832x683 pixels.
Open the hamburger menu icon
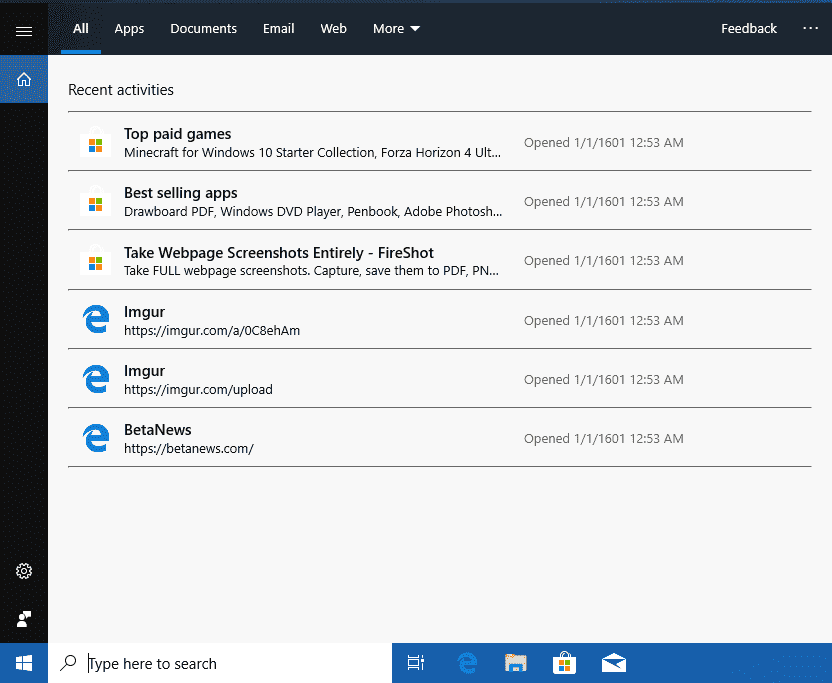pos(24,31)
